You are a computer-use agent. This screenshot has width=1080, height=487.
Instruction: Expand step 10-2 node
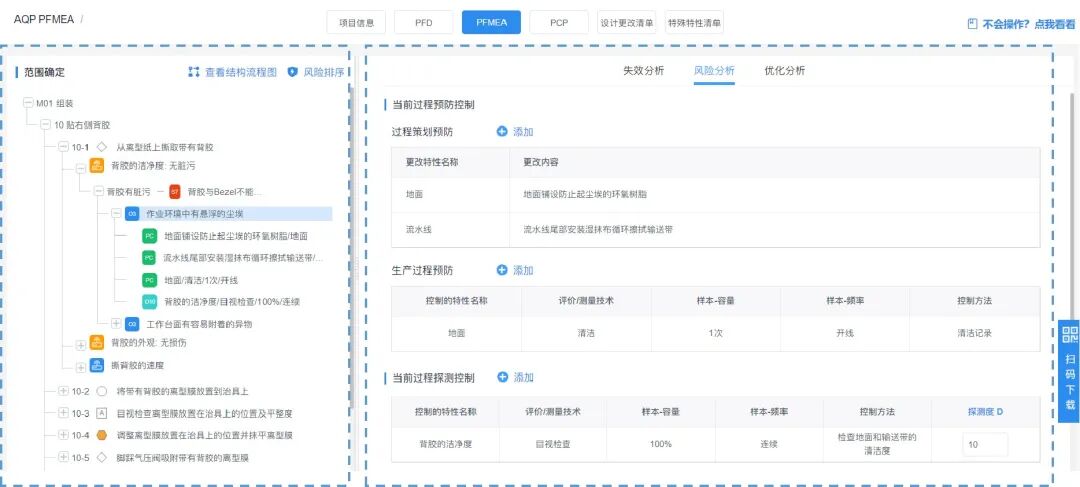pos(63,391)
